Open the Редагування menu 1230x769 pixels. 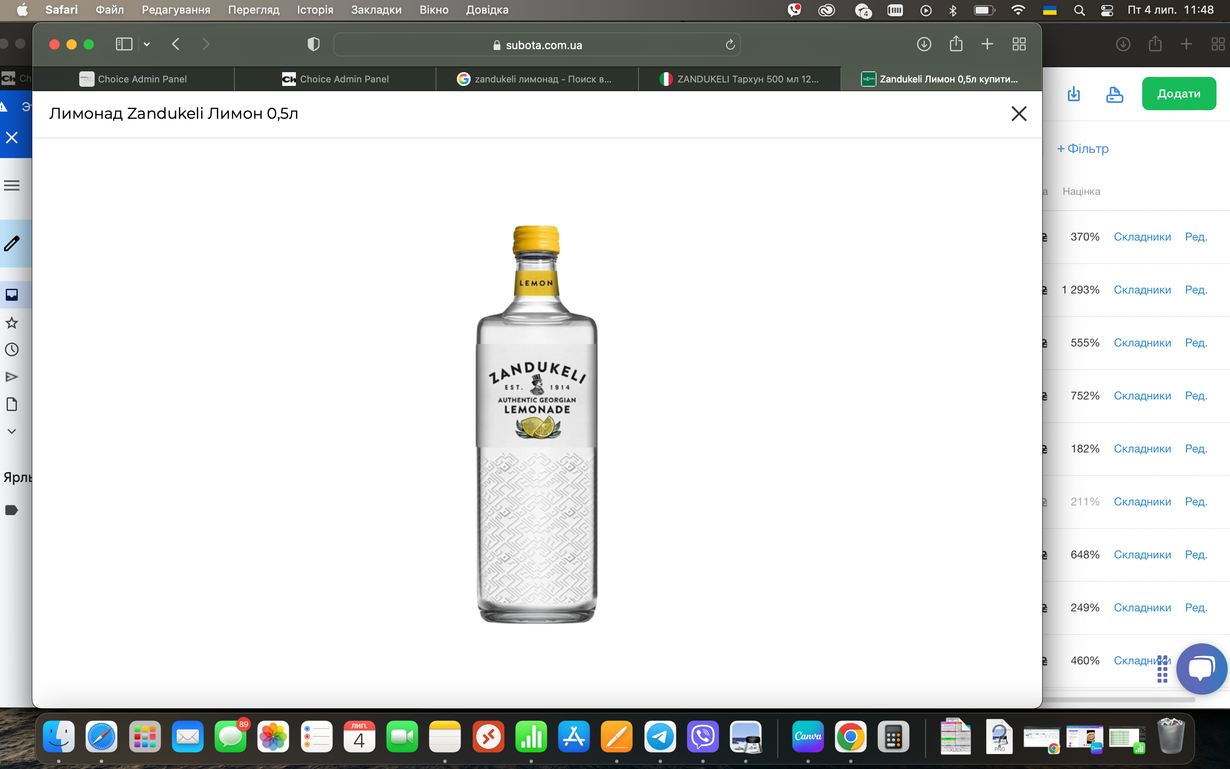pos(176,10)
